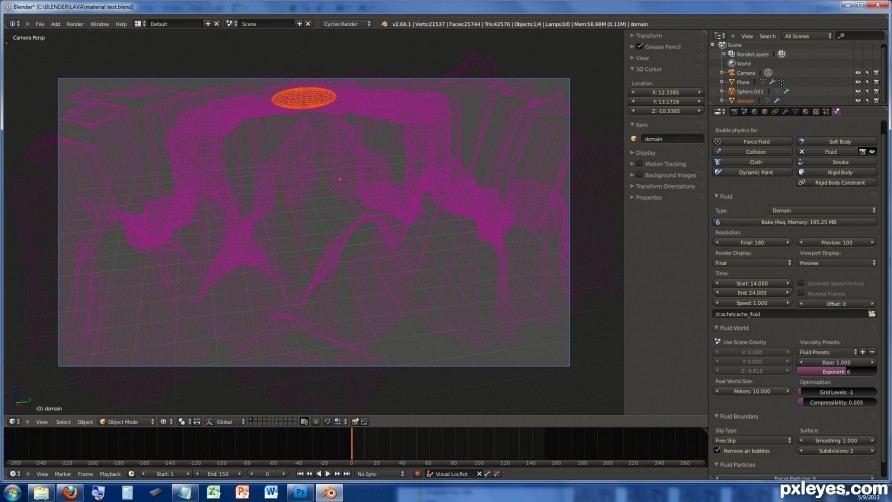Open Photoshop from the taskbar
The width and height of the screenshot is (892, 502).
tap(300, 492)
